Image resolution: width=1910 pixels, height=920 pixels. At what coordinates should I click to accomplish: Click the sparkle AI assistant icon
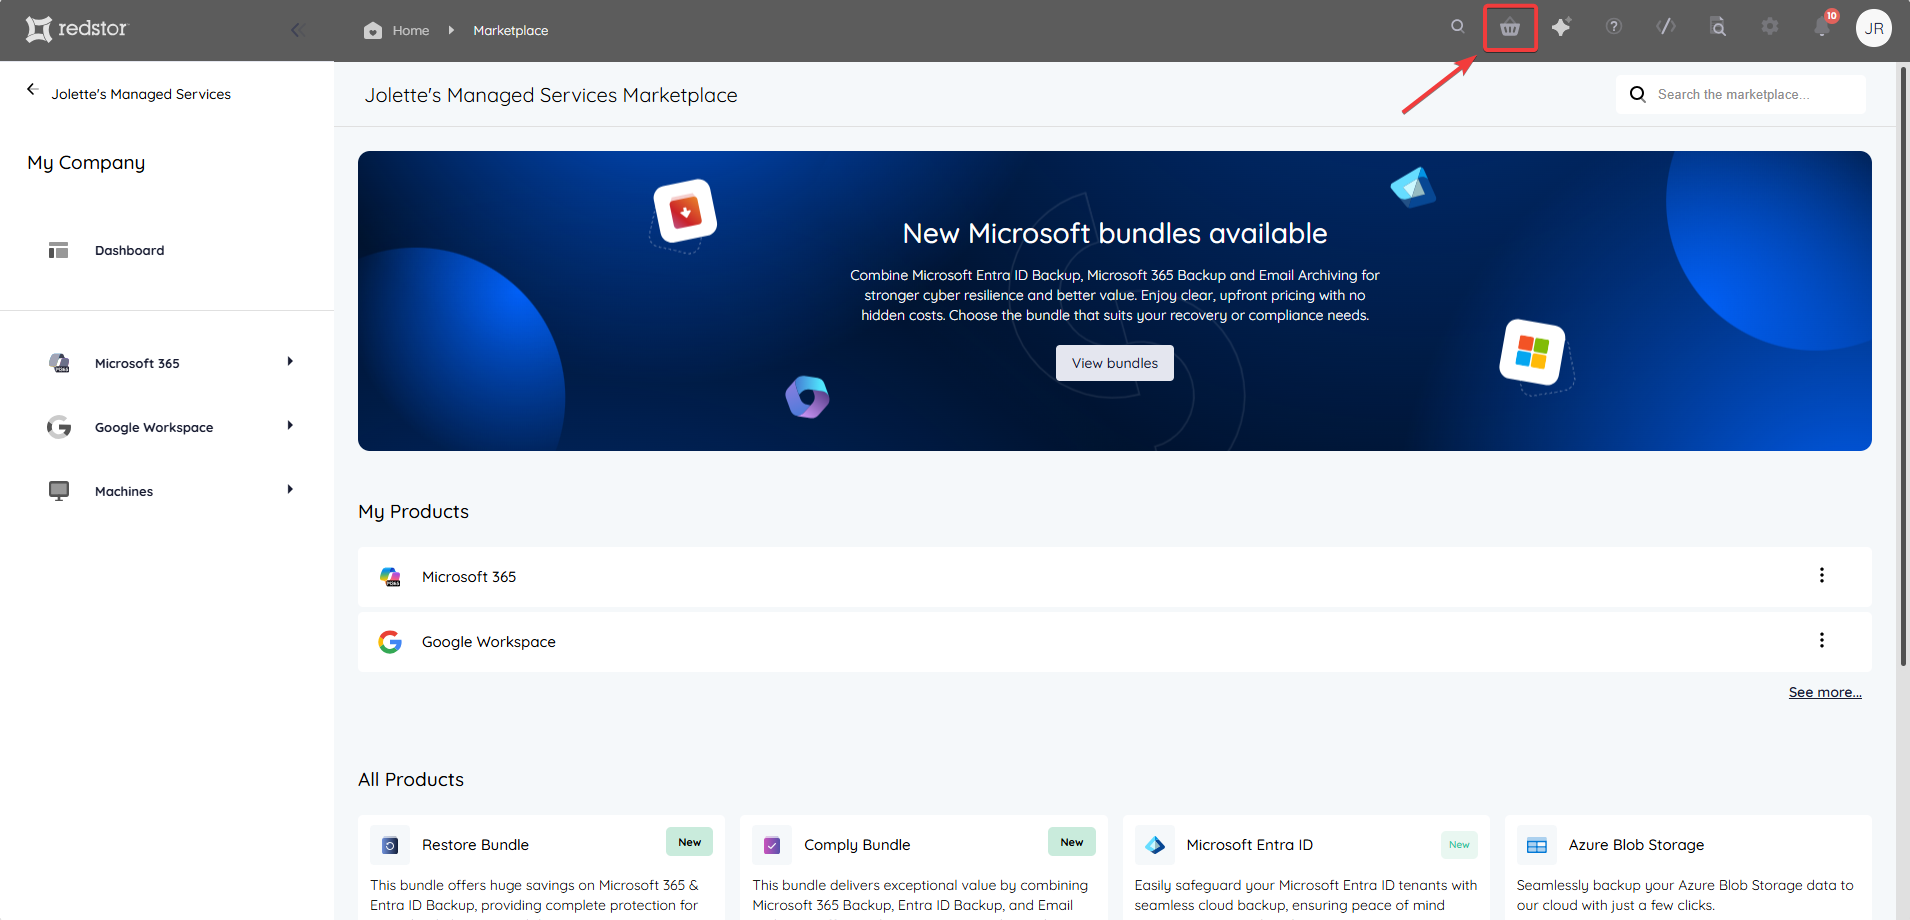[x=1562, y=27]
